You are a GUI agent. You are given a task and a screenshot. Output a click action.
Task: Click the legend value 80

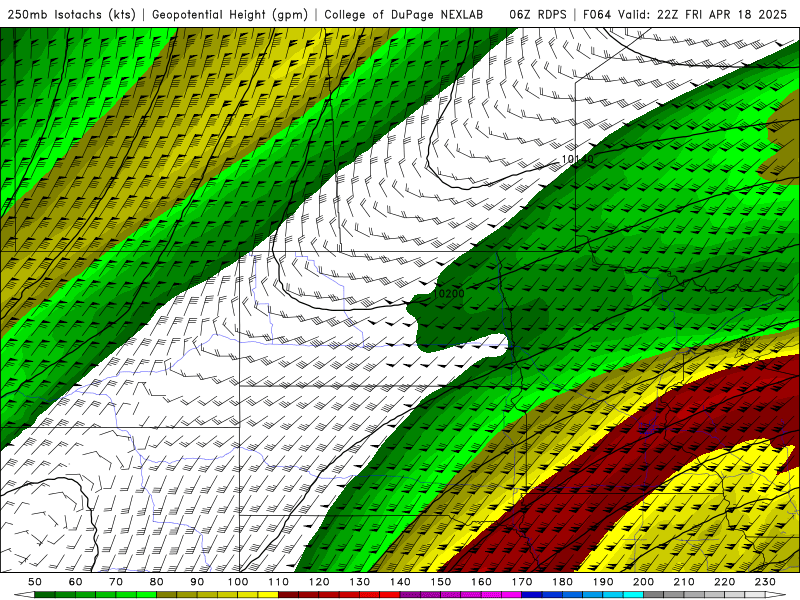coord(157,582)
